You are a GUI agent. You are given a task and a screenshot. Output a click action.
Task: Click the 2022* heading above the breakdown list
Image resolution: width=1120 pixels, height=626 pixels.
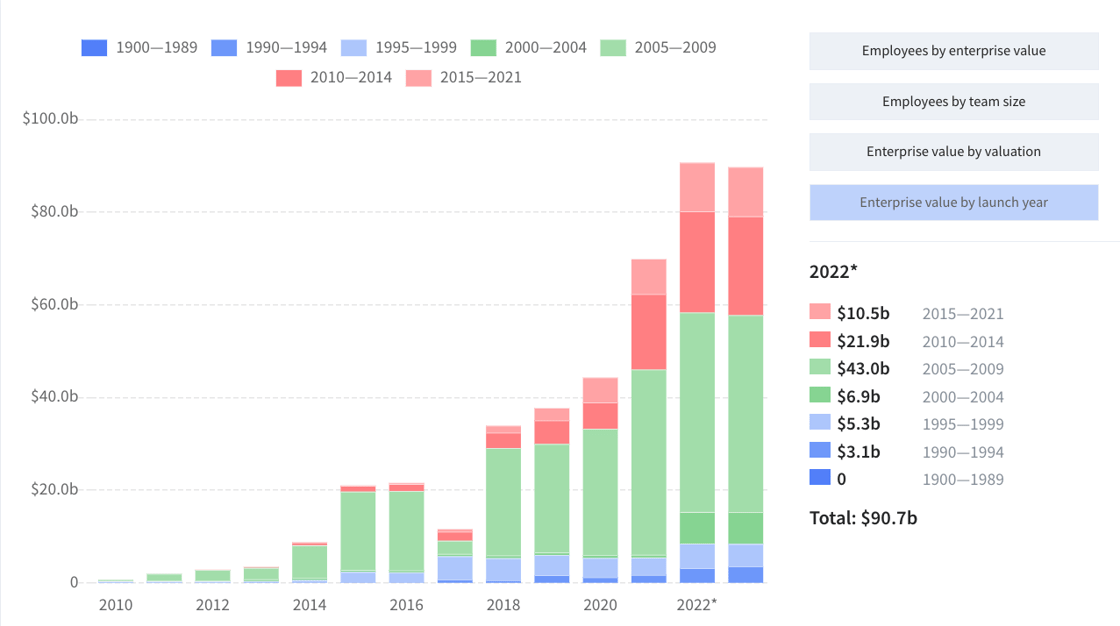point(833,272)
